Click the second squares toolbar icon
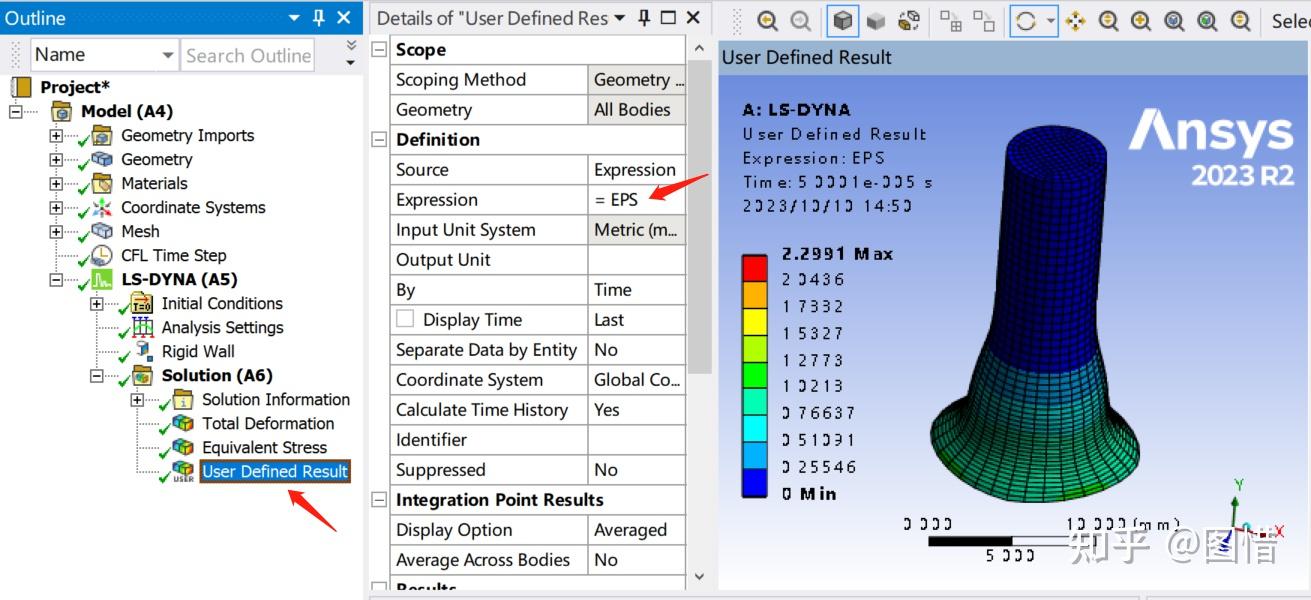The image size is (1311, 600). (x=984, y=20)
